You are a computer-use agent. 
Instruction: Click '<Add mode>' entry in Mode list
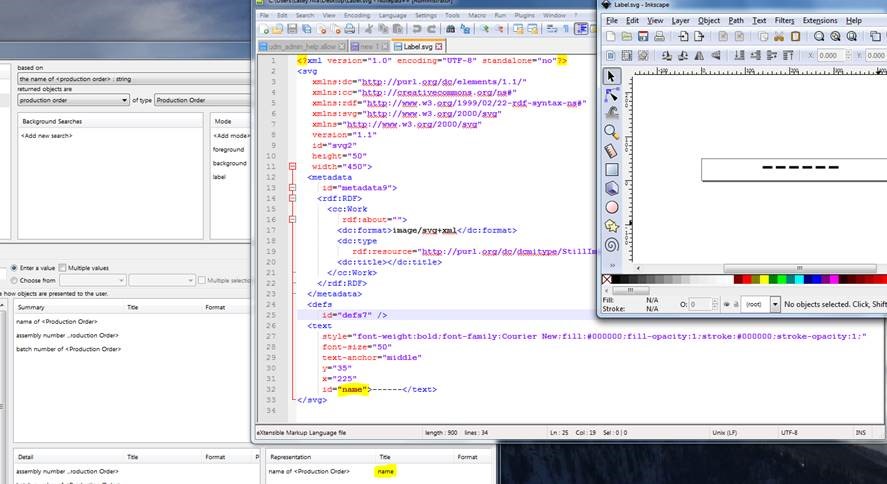point(231,136)
